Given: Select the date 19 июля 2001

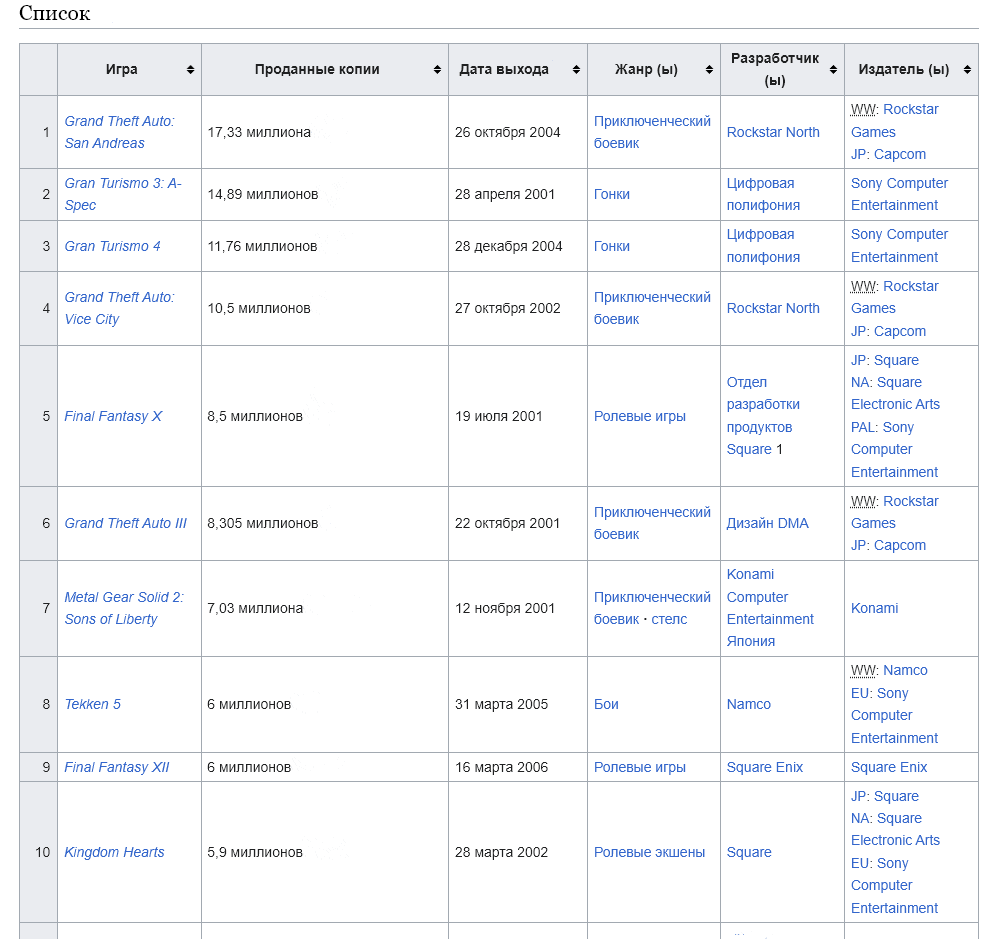Looking at the screenshot, I should click(498, 416).
